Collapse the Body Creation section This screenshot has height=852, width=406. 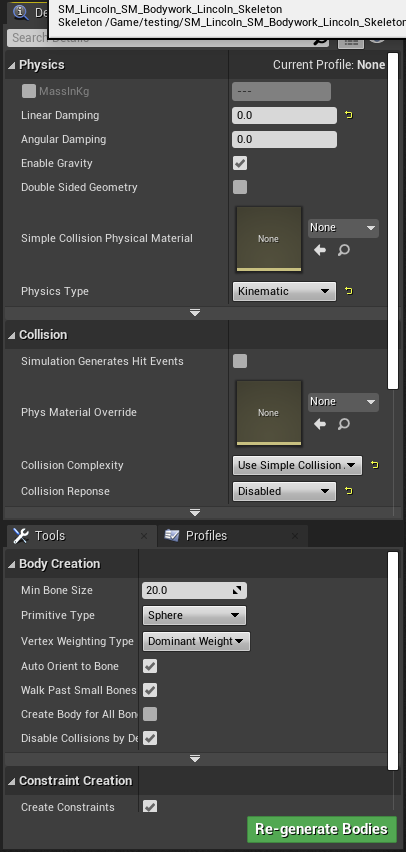(x=12, y=564)
